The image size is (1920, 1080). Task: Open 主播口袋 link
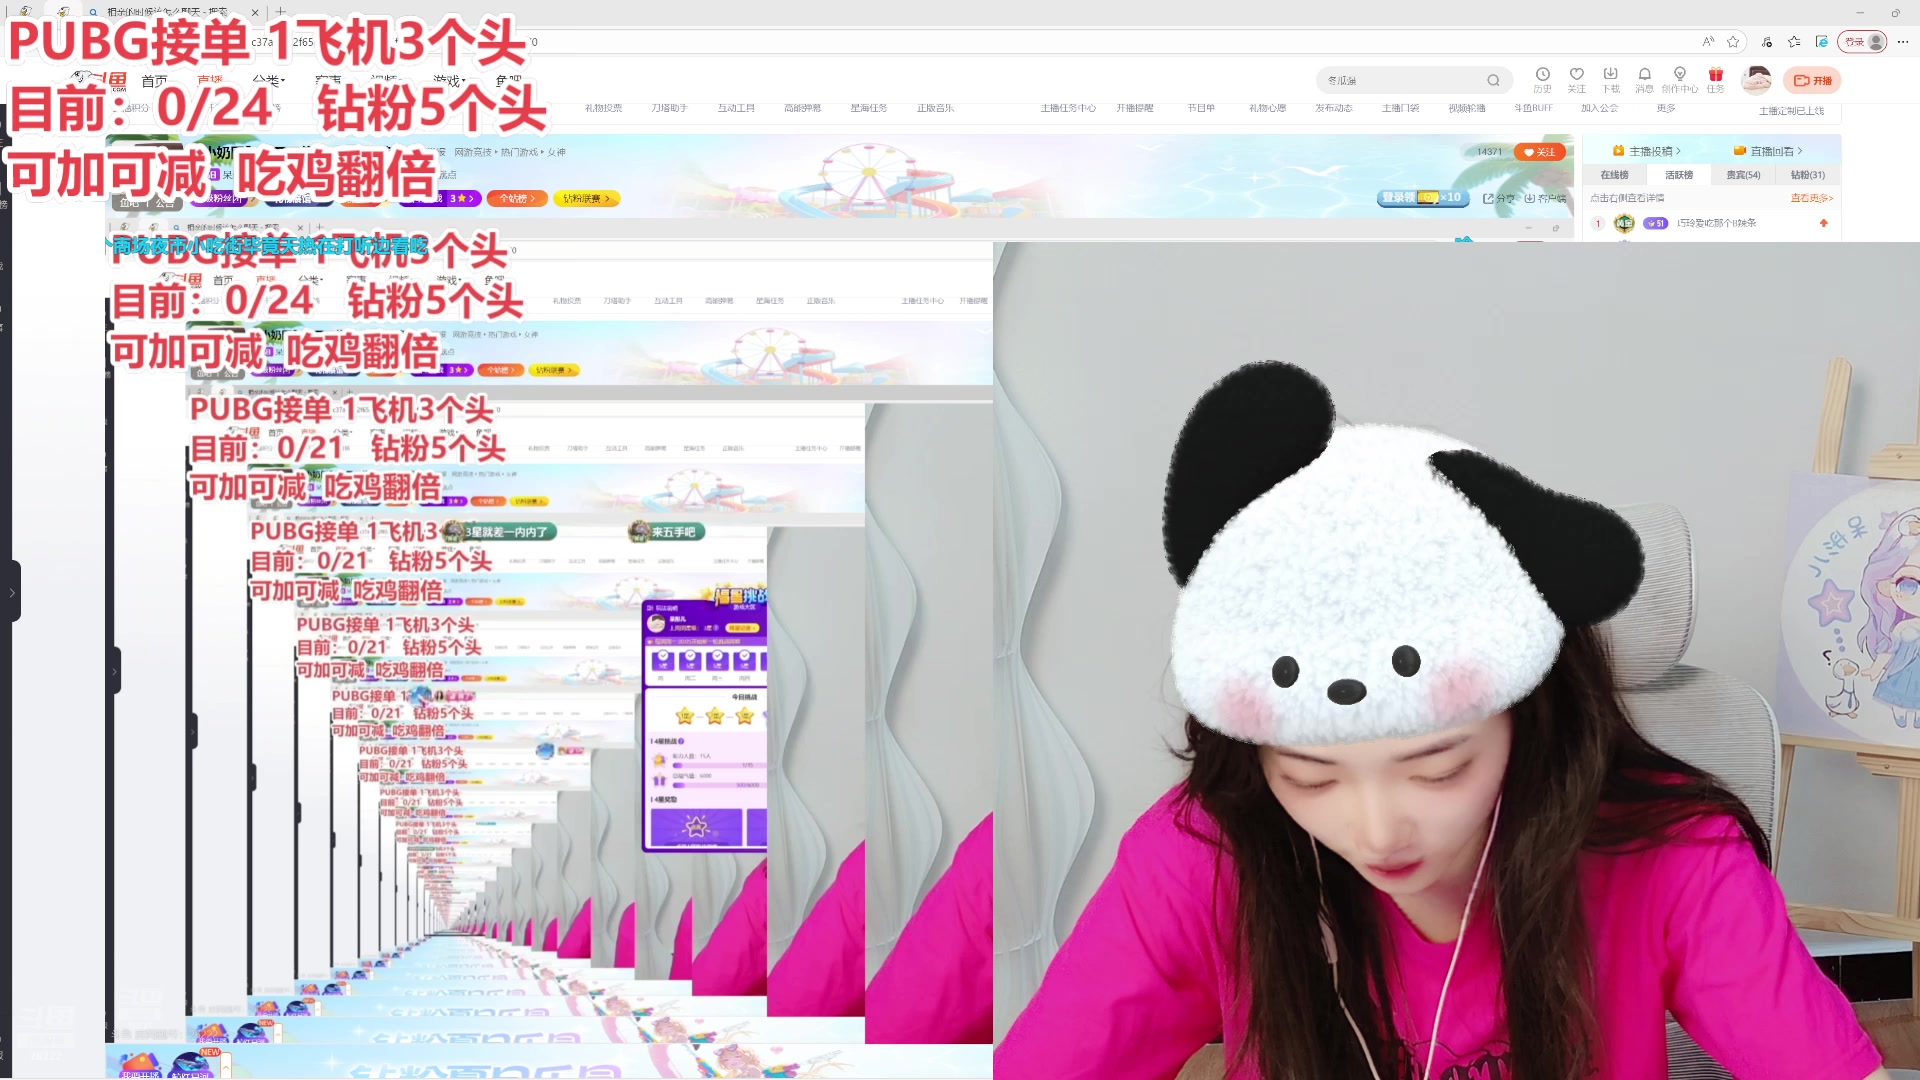1400,108
